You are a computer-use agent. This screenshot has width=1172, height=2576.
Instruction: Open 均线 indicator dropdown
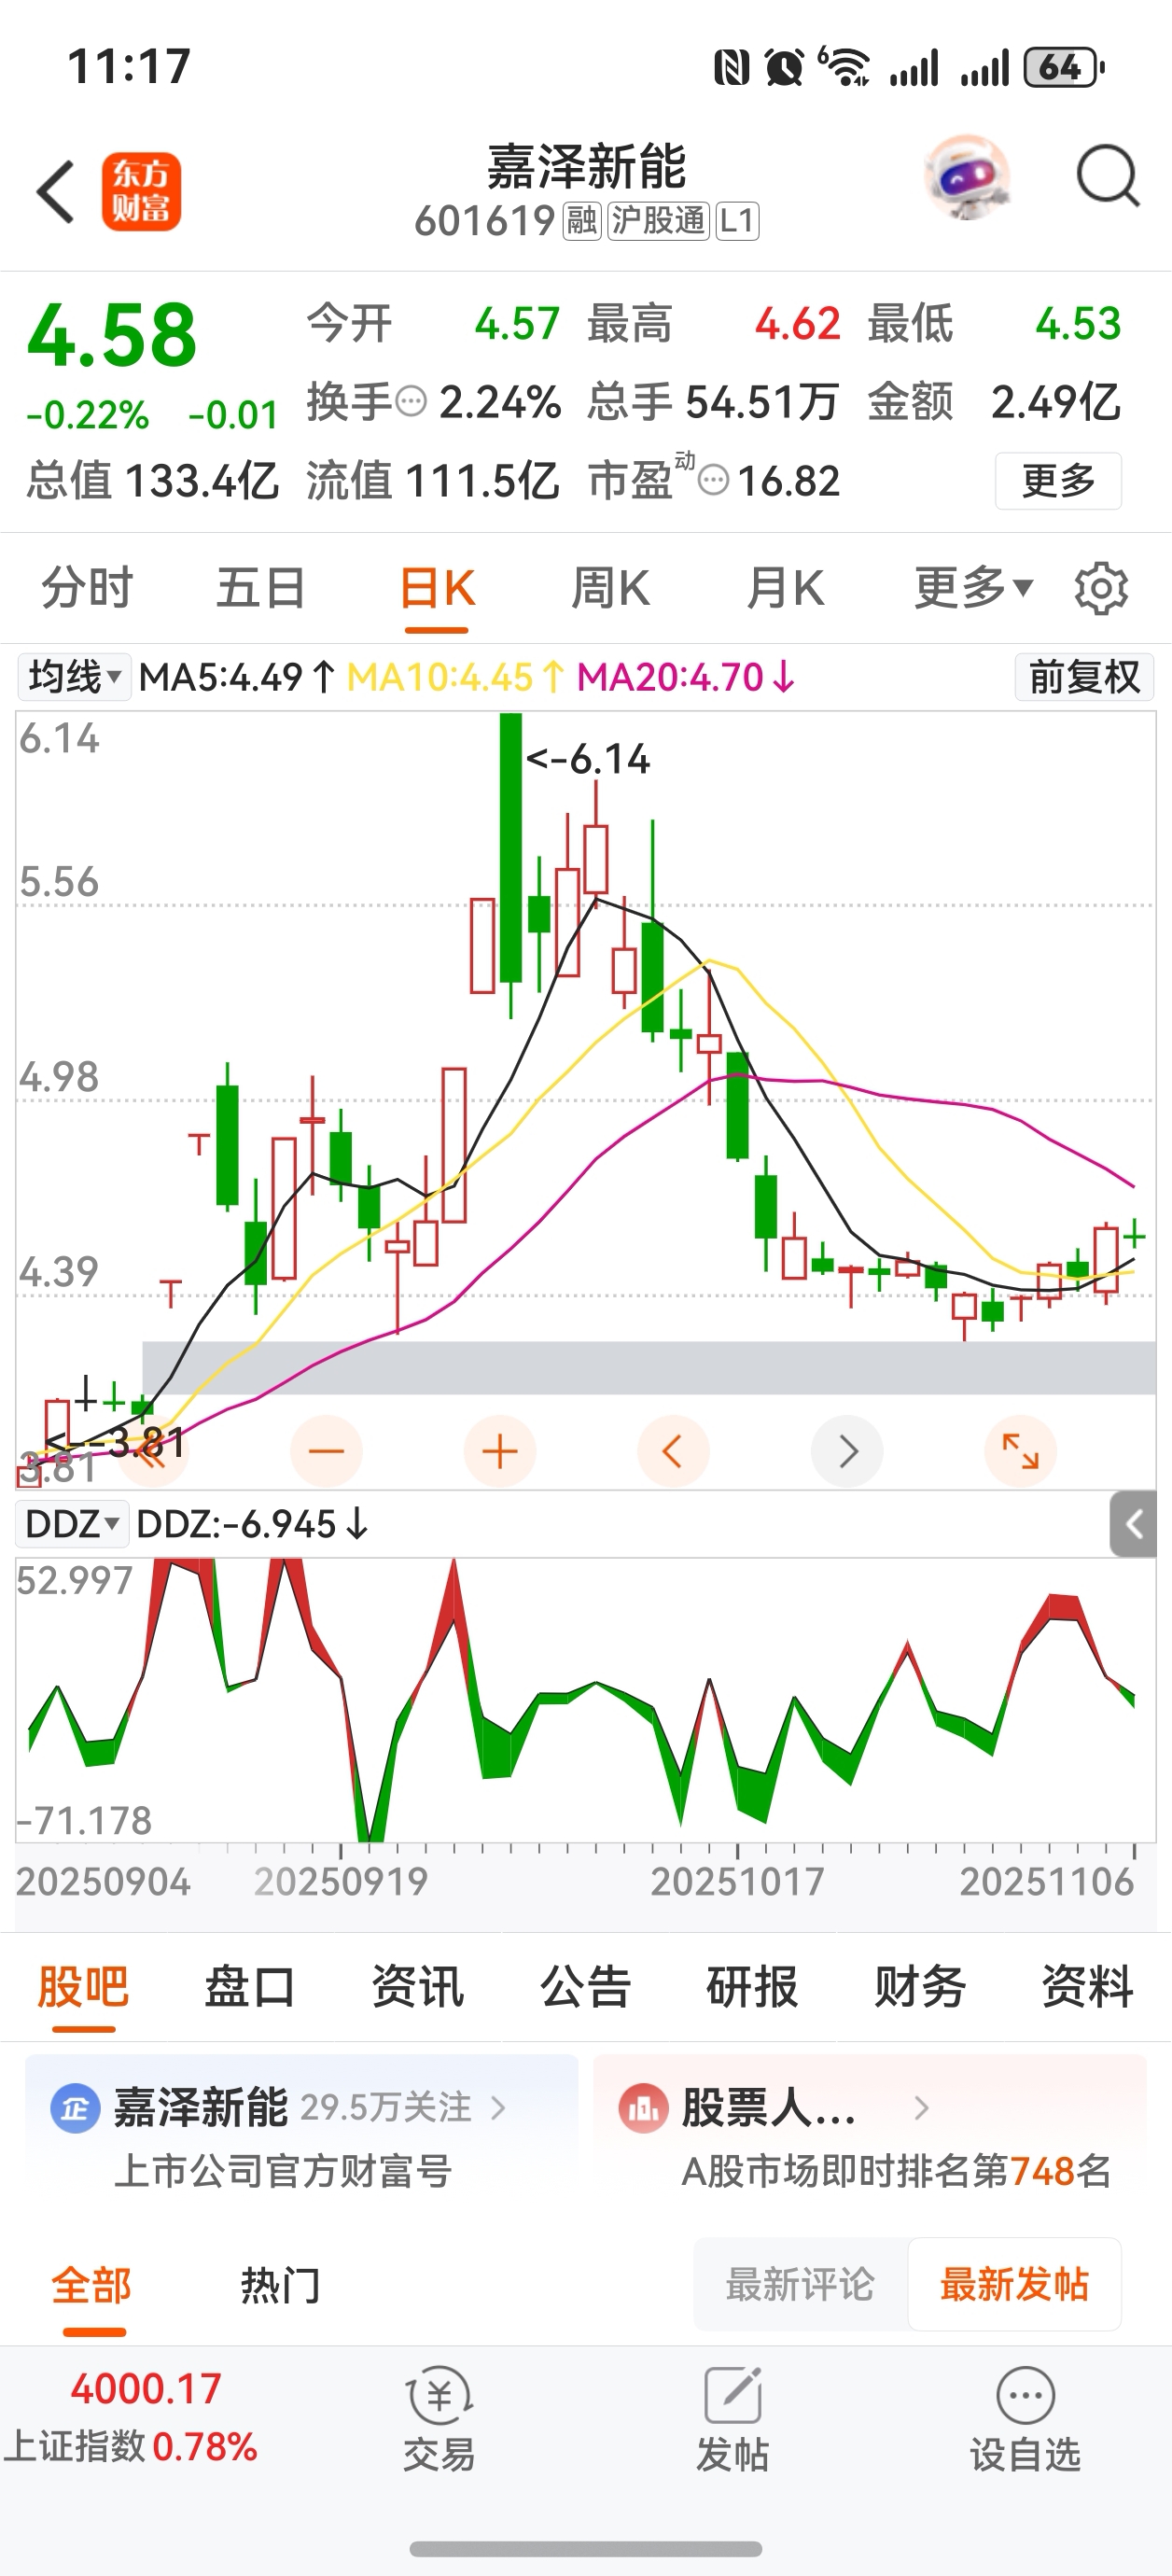(x=74, y=677)
